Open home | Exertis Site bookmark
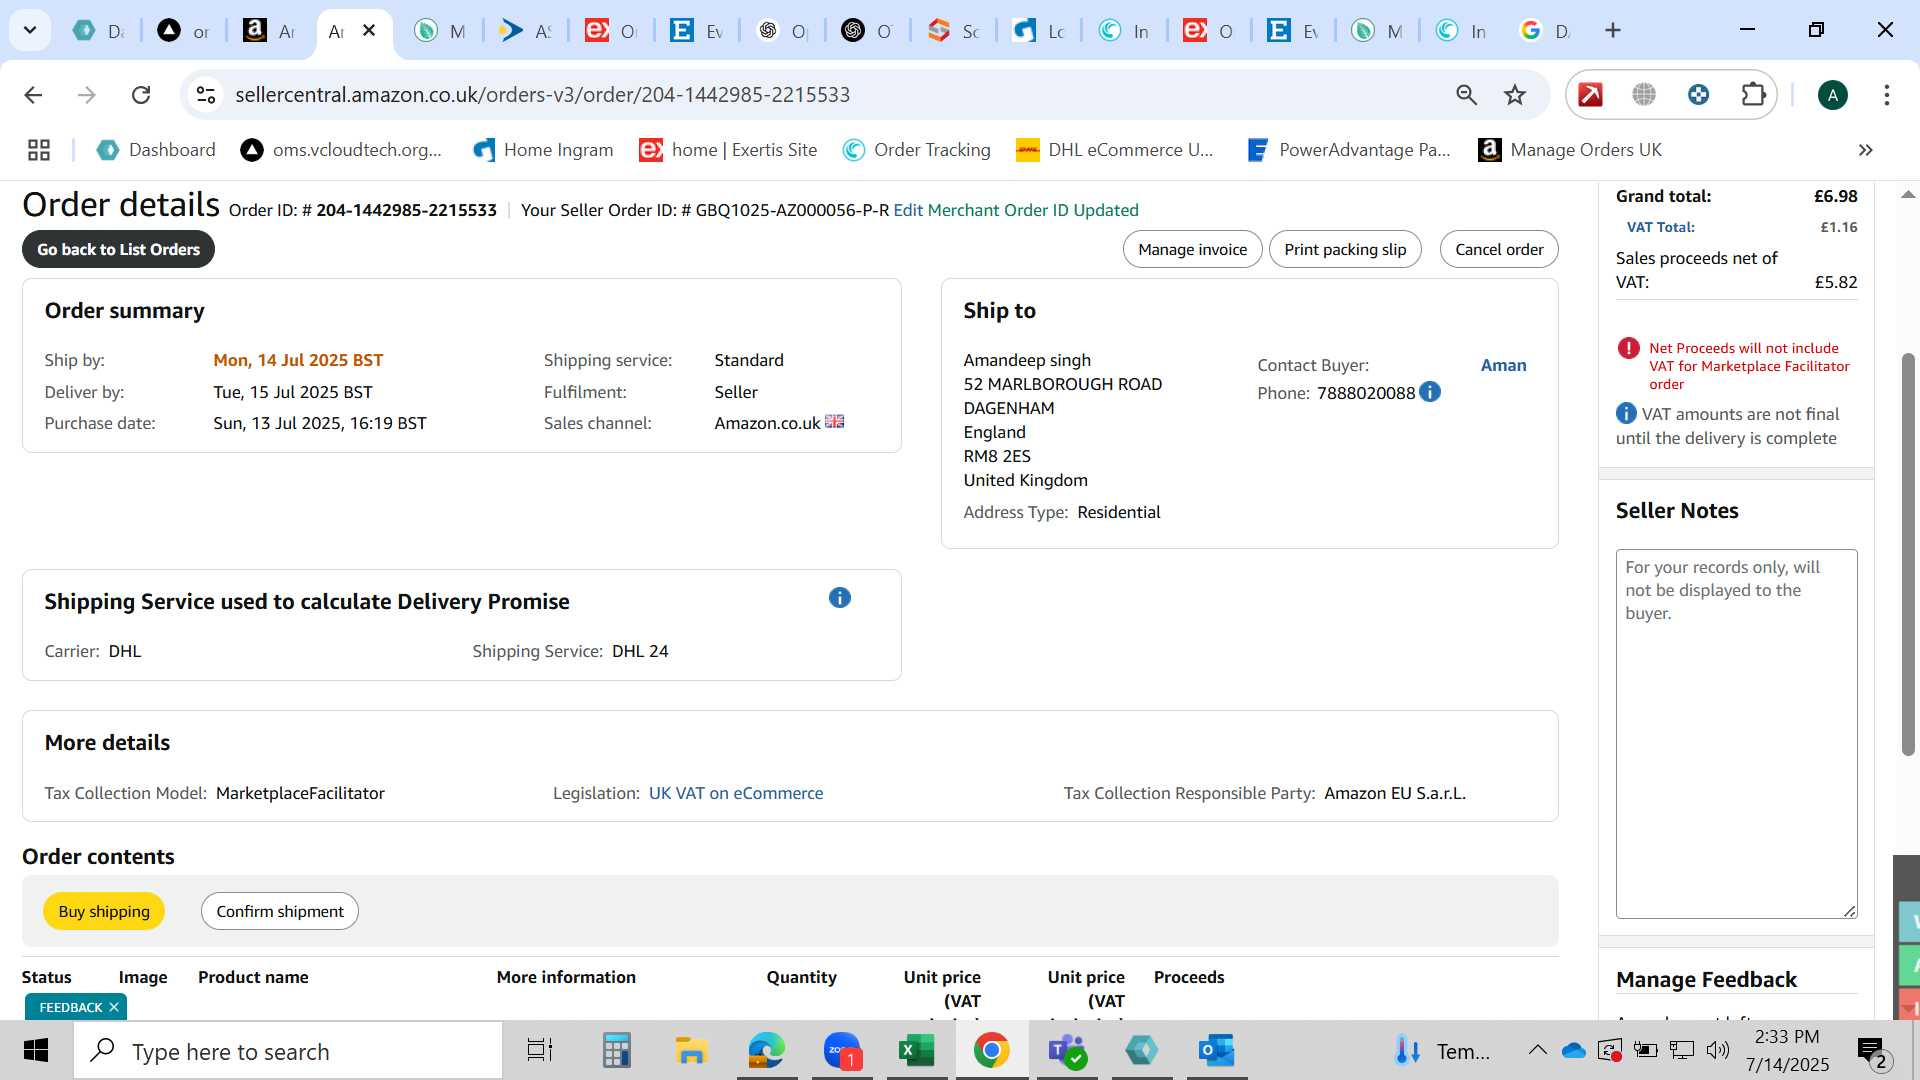1920x1080 pixels. 729,150
